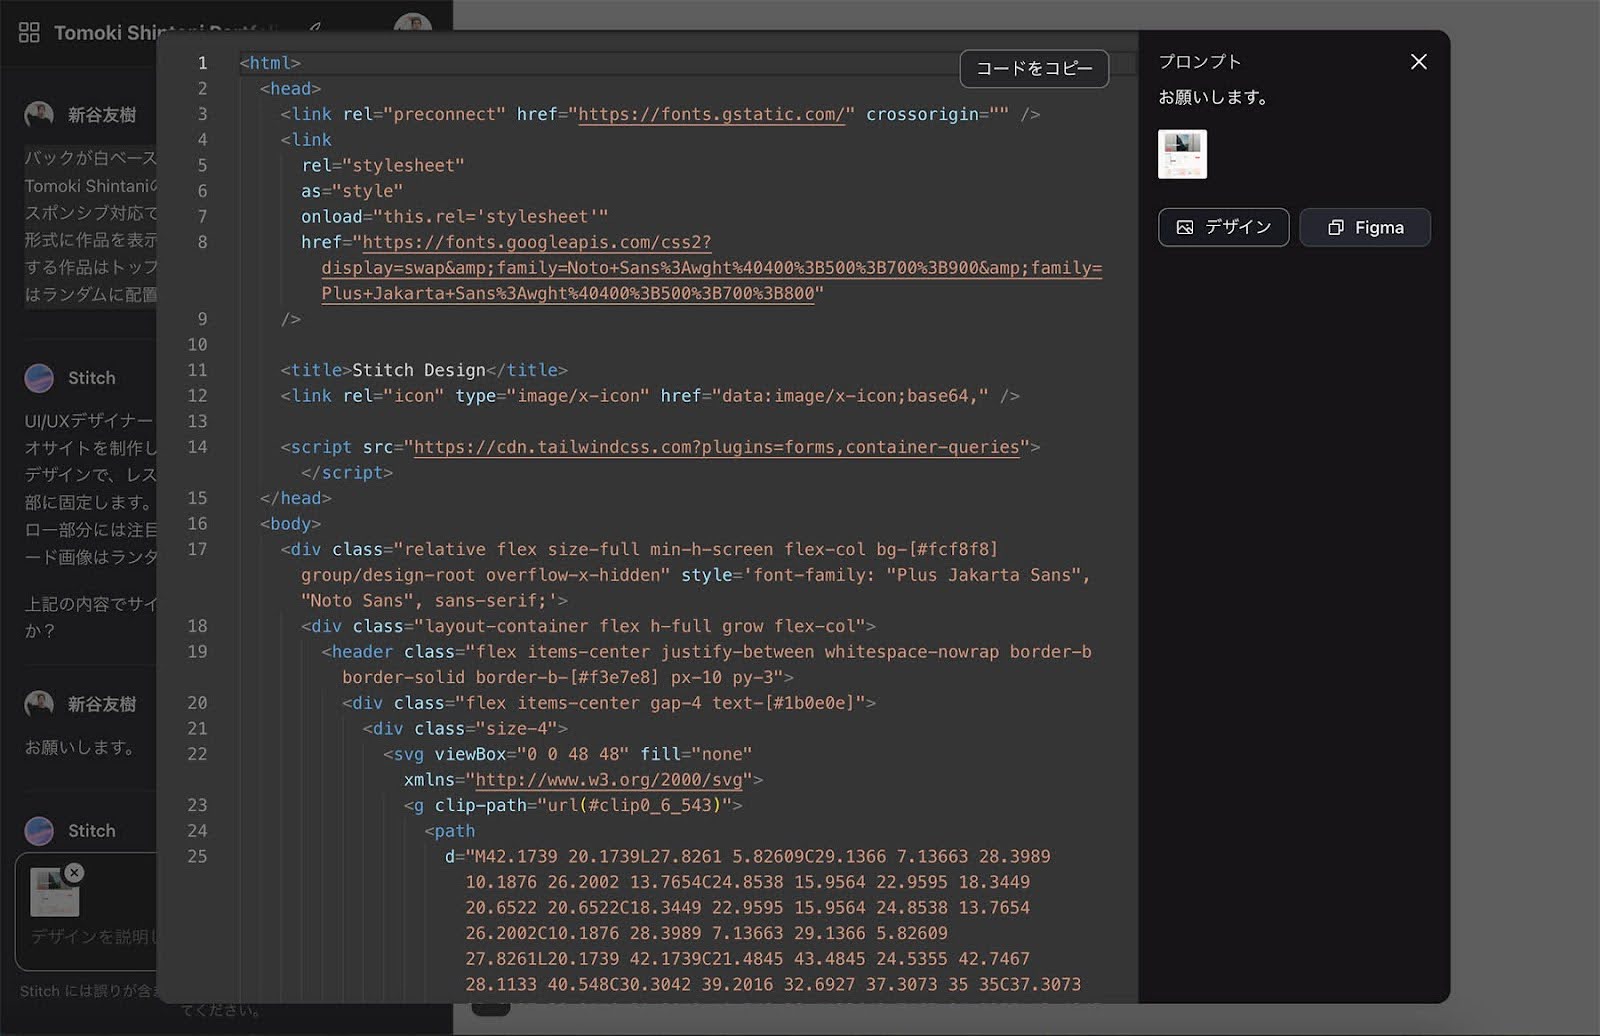The width and height of the screenshot is (1600, 1036).
Task: Click the デザイン button
Action: coord(1223,228)
